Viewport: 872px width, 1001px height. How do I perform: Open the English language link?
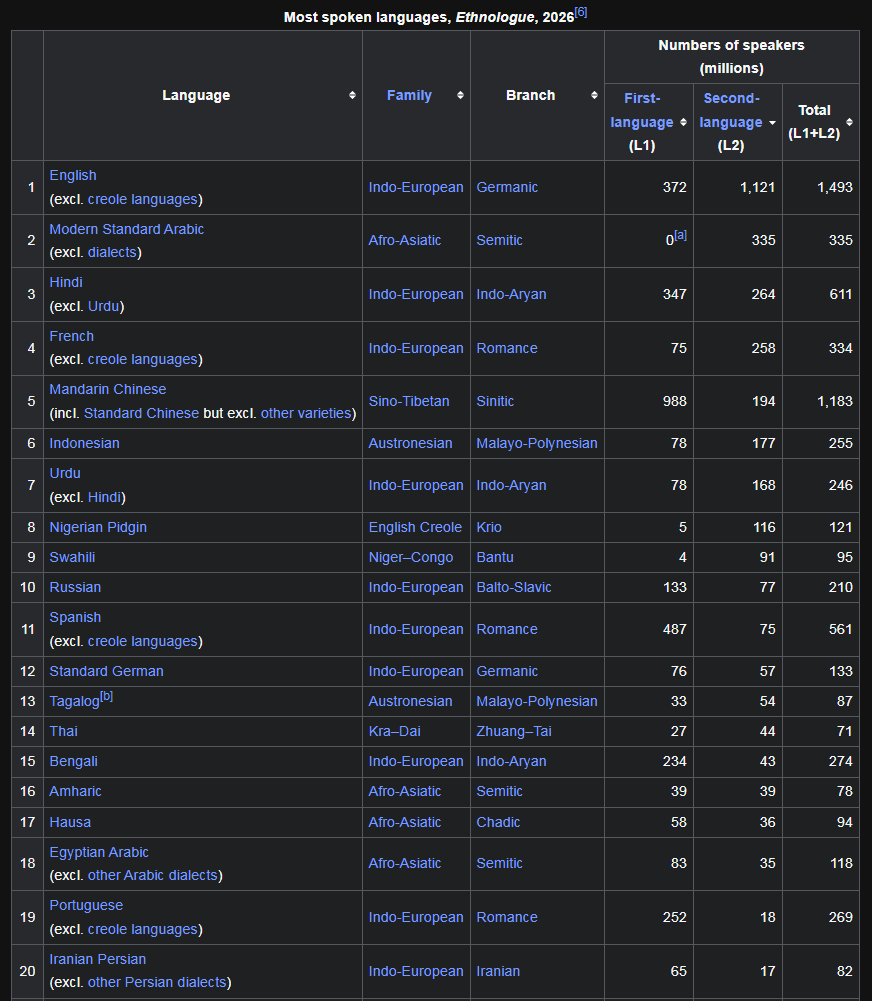(73, 175)
